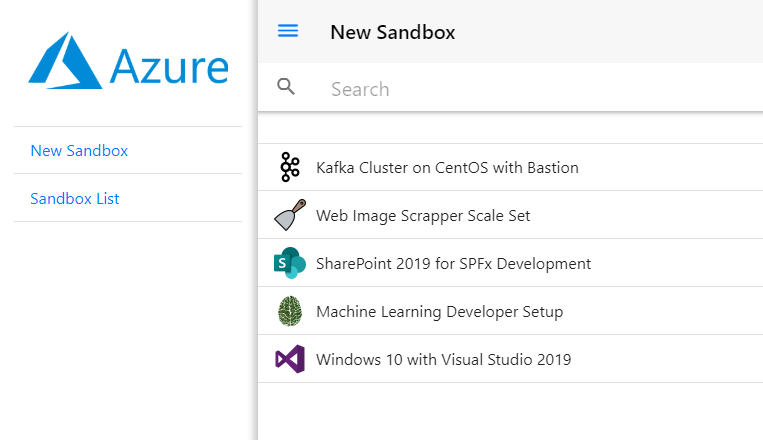
Task: Click the Azure wordmark text
Action: (169, 66)
